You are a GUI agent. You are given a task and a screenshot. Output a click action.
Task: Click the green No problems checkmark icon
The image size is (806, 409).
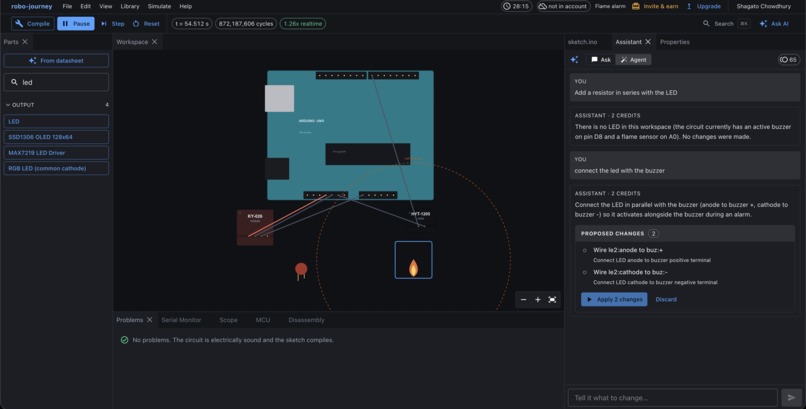[x=124, y=340]
